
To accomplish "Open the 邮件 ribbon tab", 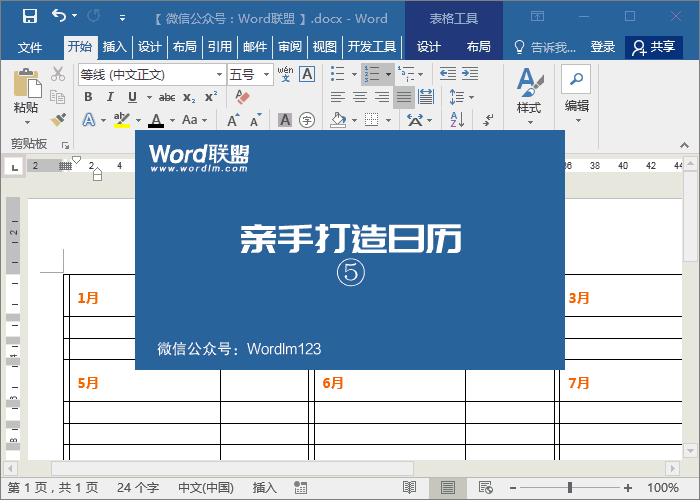I will coord(255,46).
